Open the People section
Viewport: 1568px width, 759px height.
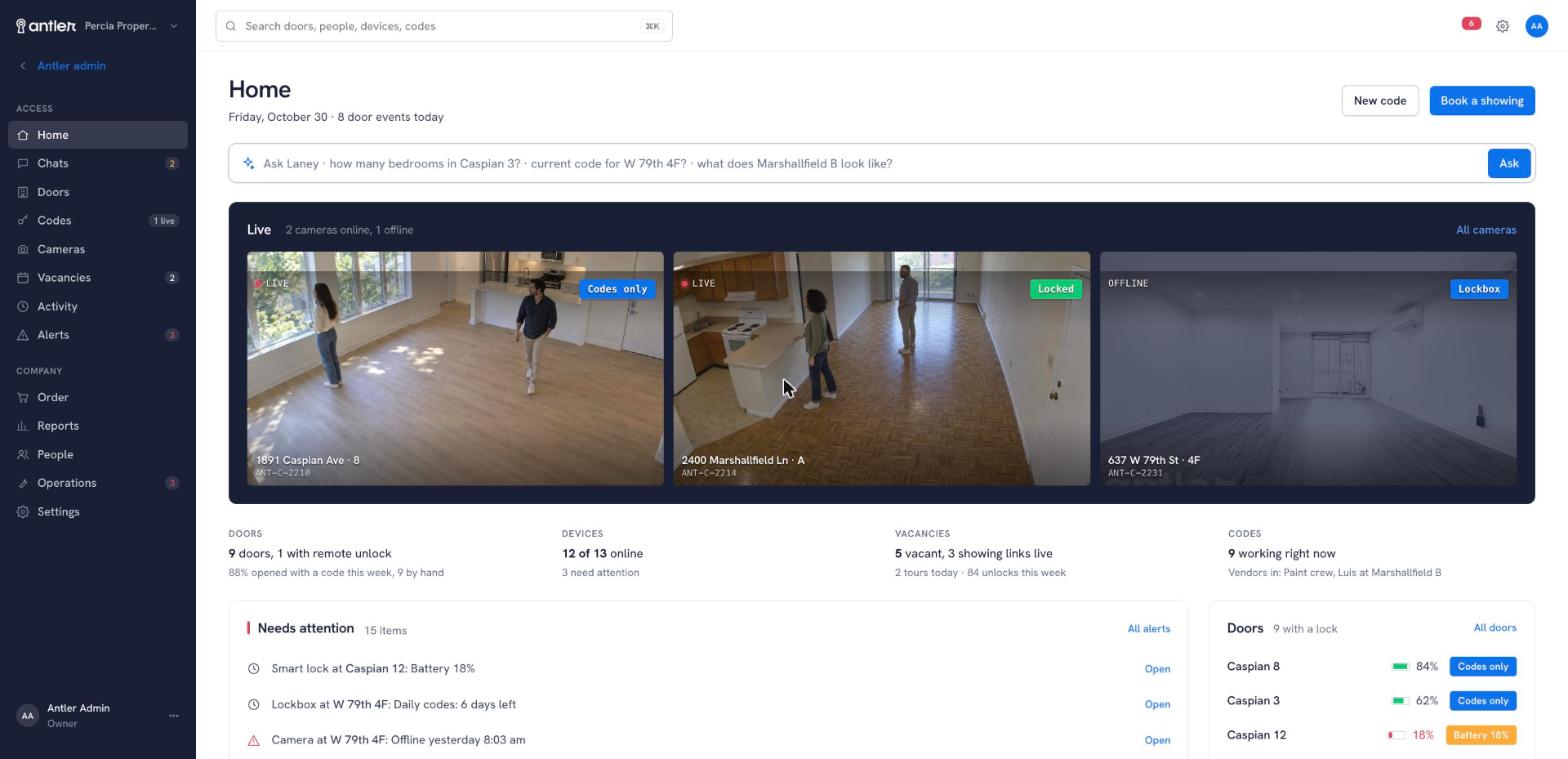pos(98,454)
